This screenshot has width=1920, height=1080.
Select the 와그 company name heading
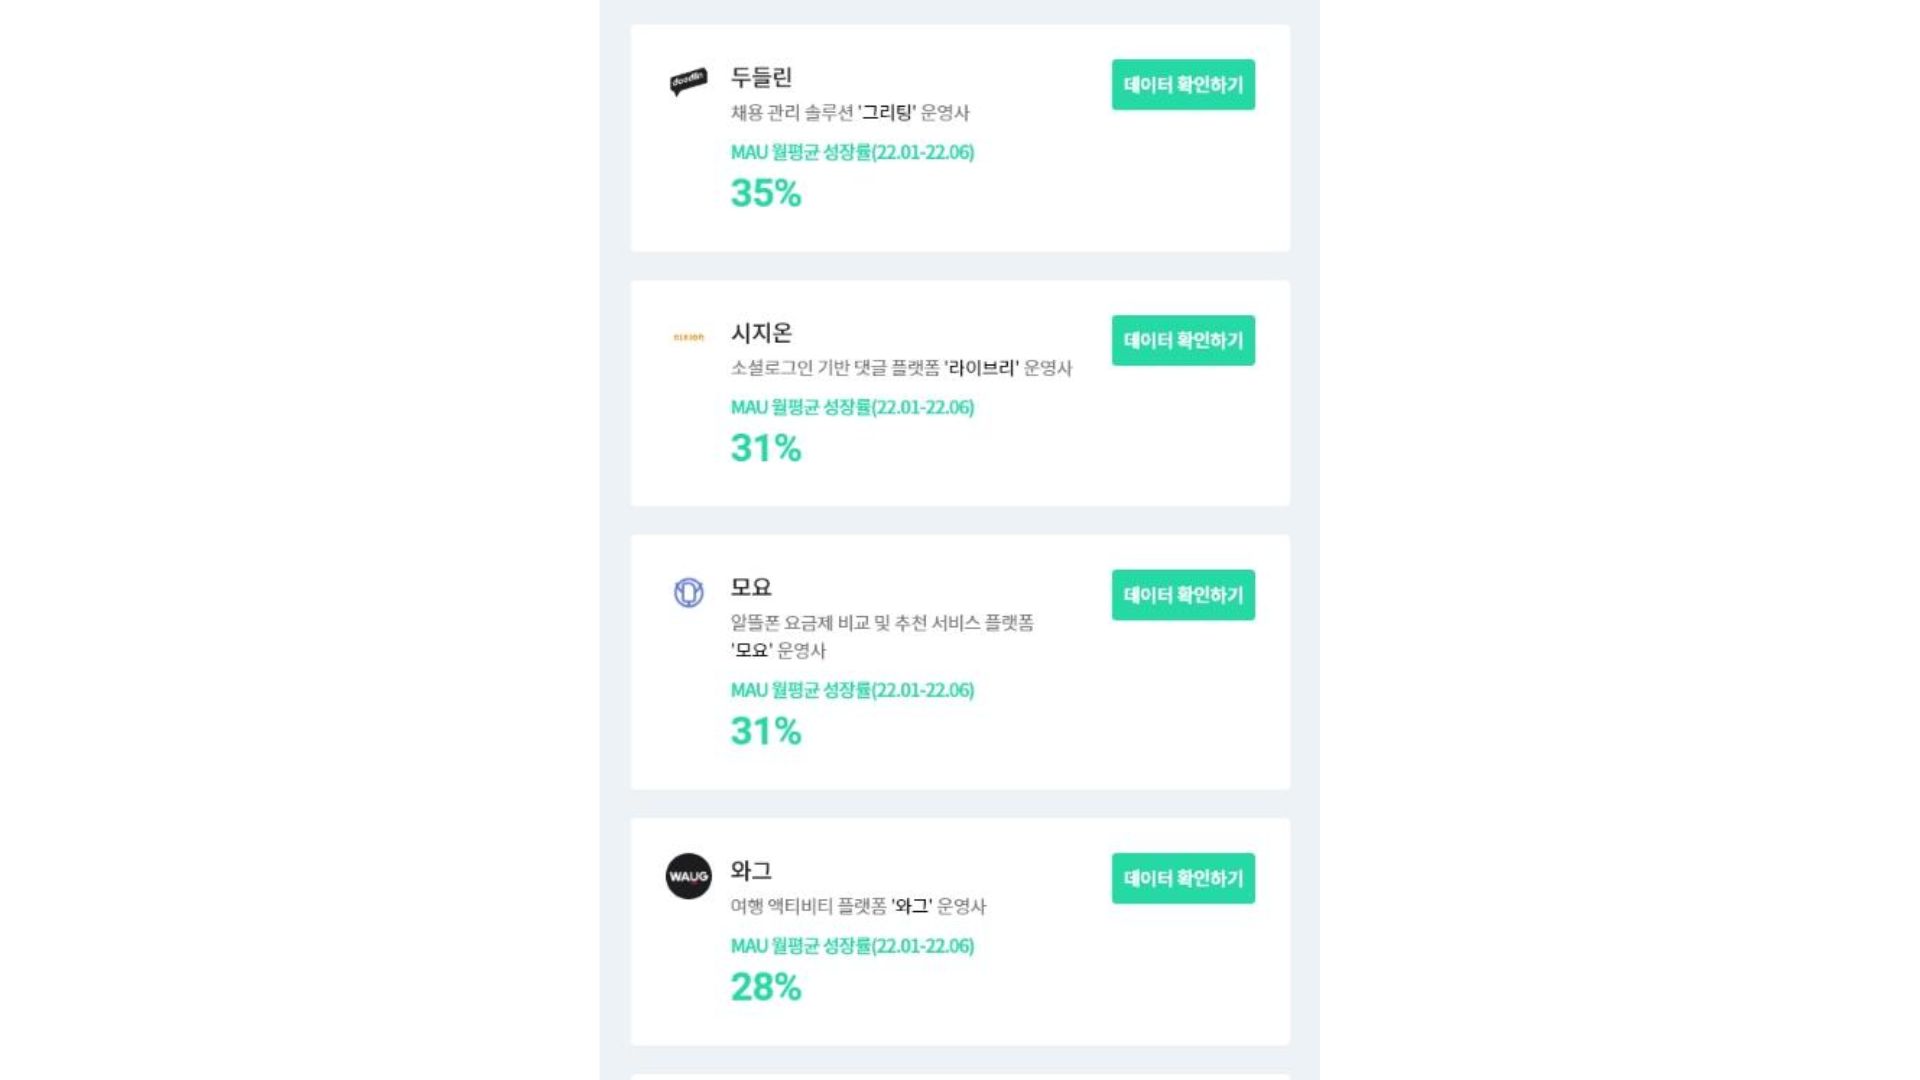[x=751, y=870]
